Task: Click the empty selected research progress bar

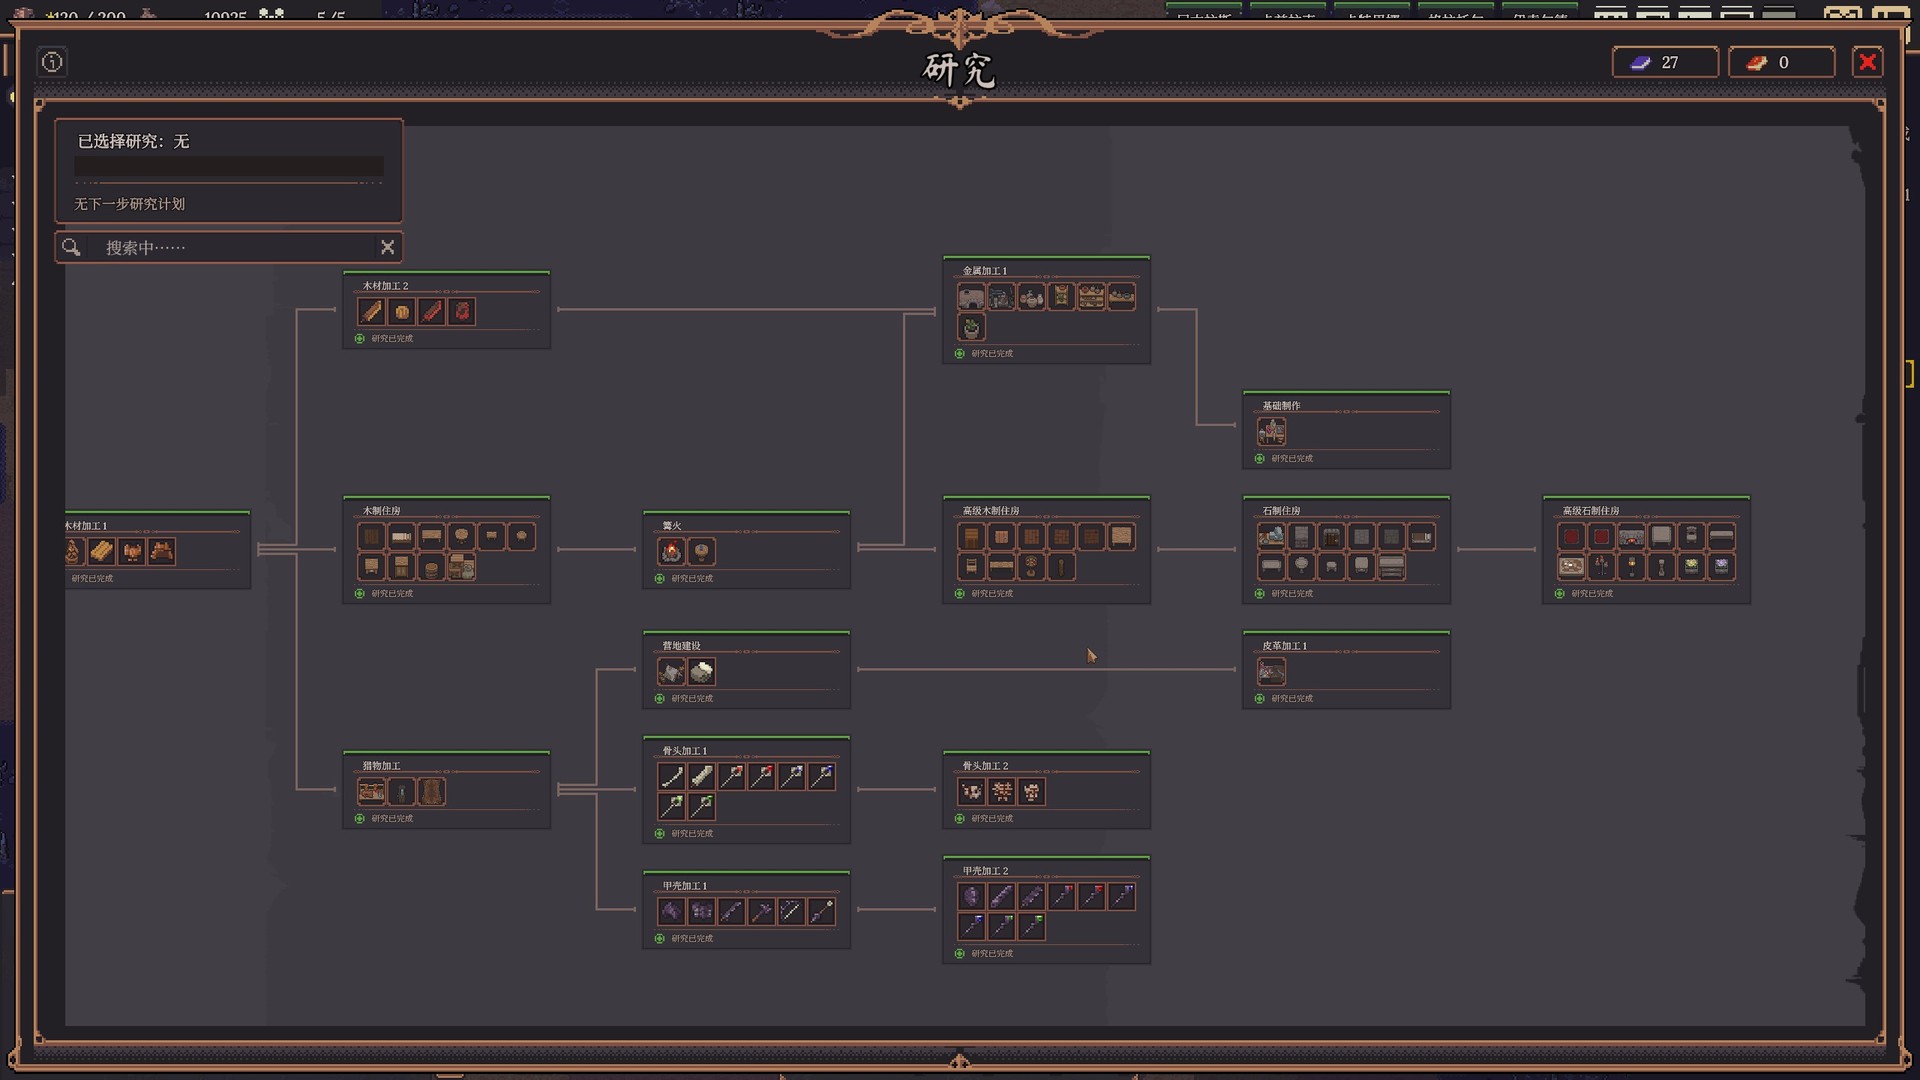Action: click(229, 166)
